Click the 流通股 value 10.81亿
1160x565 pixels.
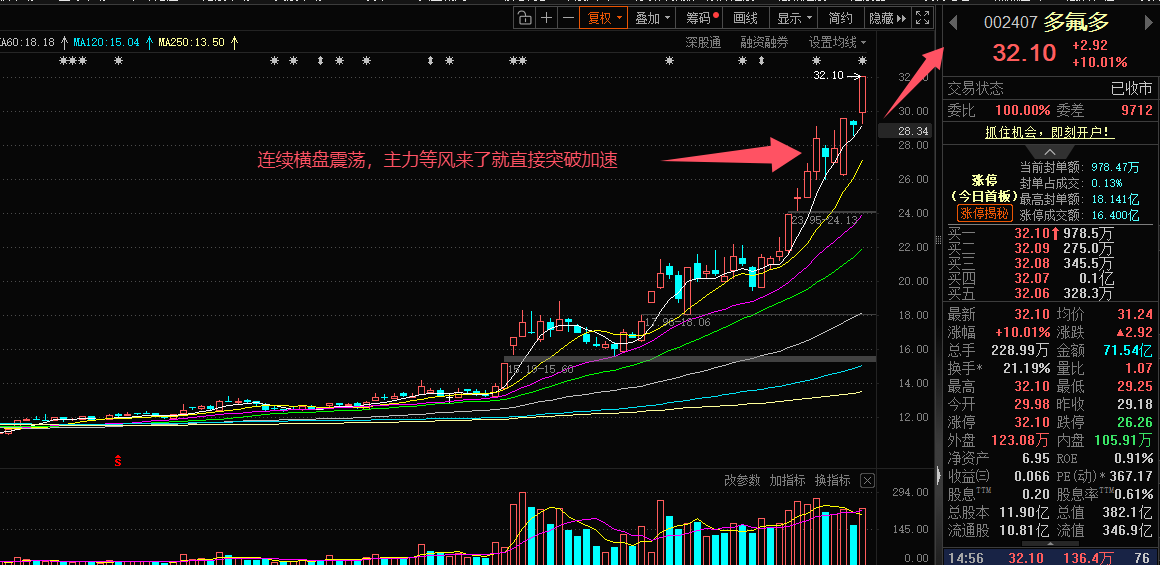tap(1022, 530)
